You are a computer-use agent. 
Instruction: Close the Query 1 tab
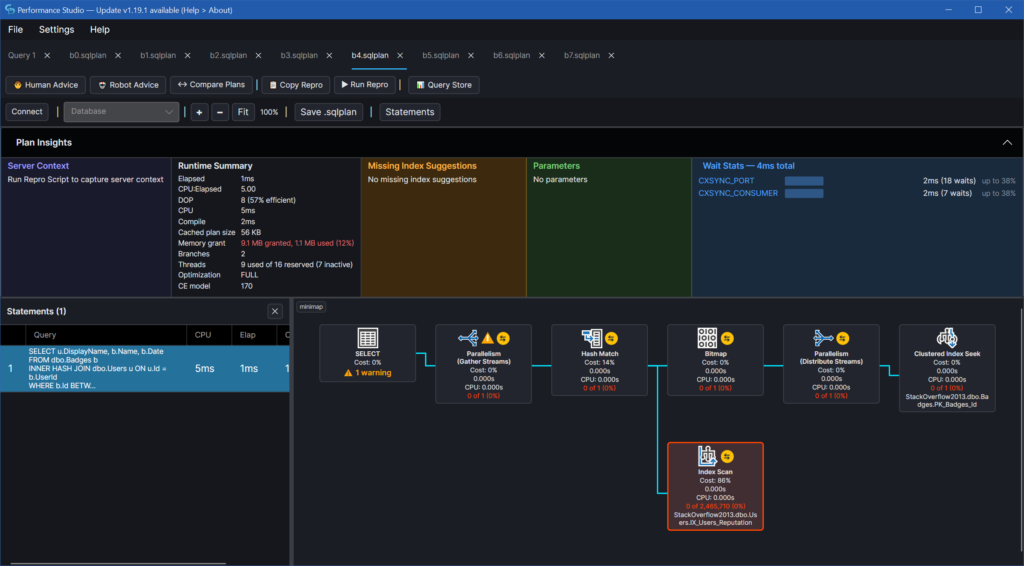point(47,55)
